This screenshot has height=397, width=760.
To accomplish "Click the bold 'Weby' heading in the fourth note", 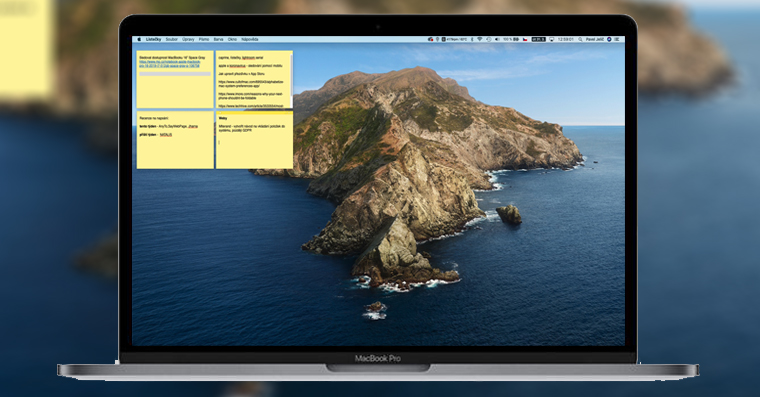I will (x=223, y=118).
